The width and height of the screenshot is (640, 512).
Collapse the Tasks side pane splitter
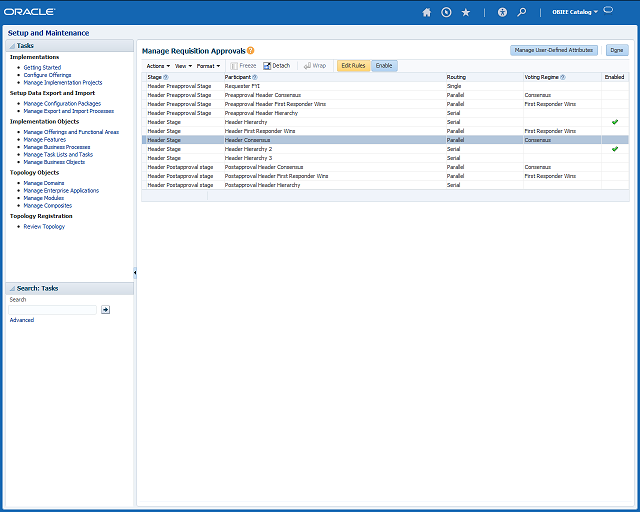tap(135, 272)
